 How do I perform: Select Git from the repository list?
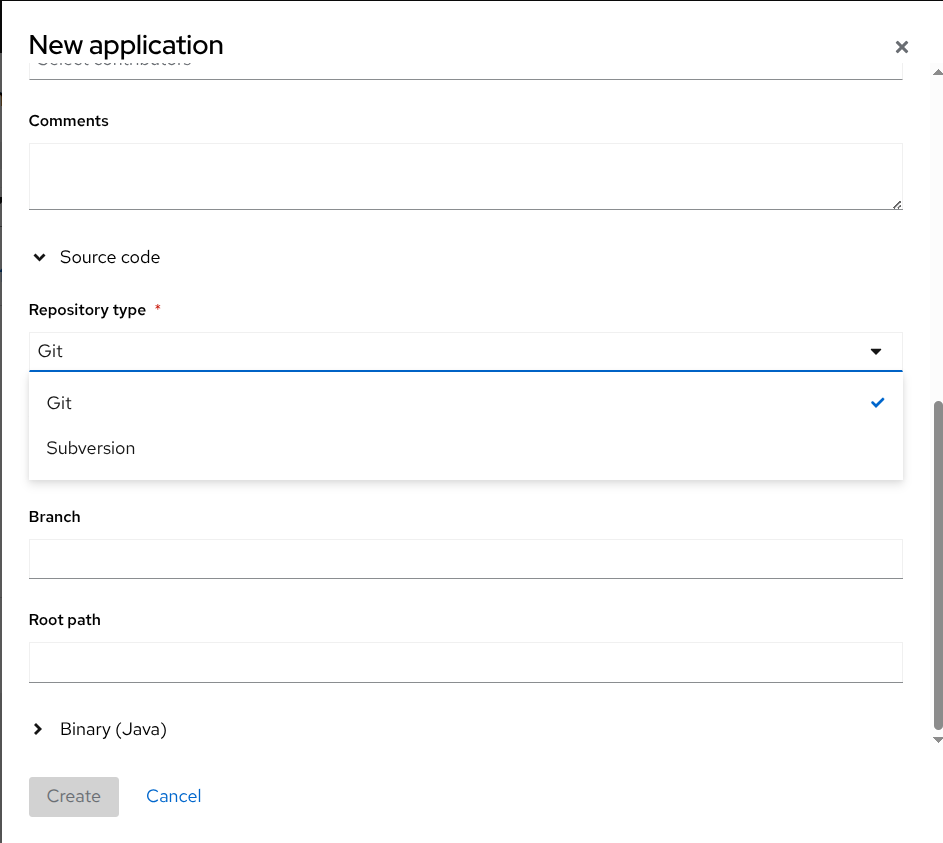tap(60, 403)
